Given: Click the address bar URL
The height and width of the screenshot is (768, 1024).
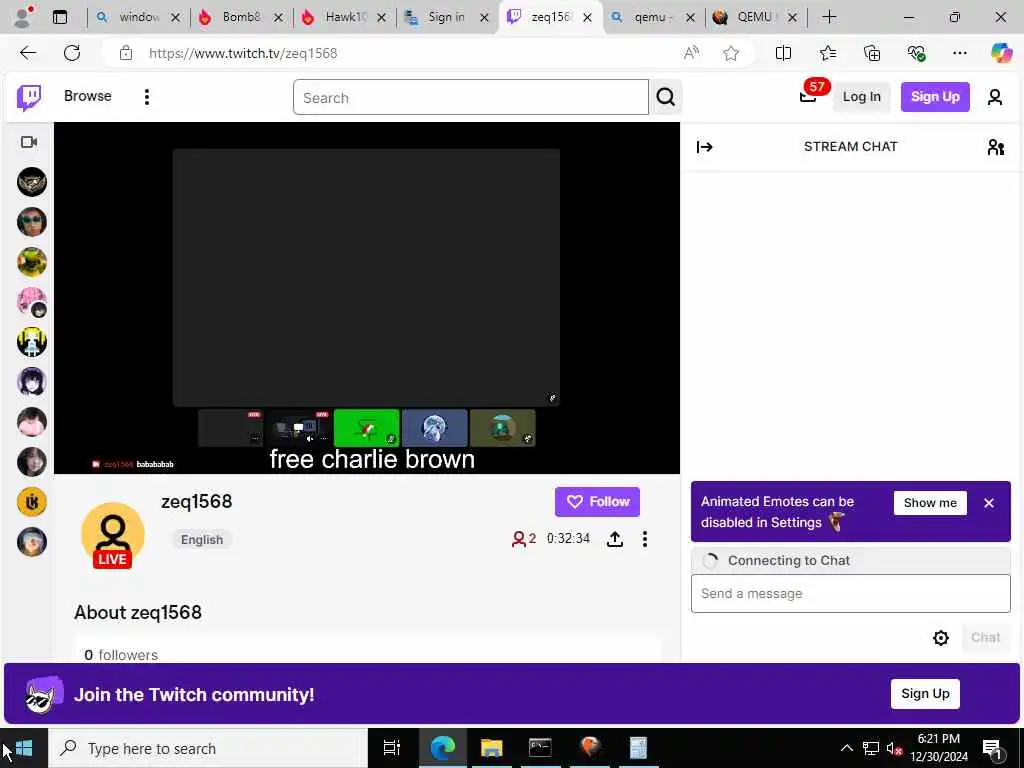Looking at the screenshot, I should click(243, 54).
